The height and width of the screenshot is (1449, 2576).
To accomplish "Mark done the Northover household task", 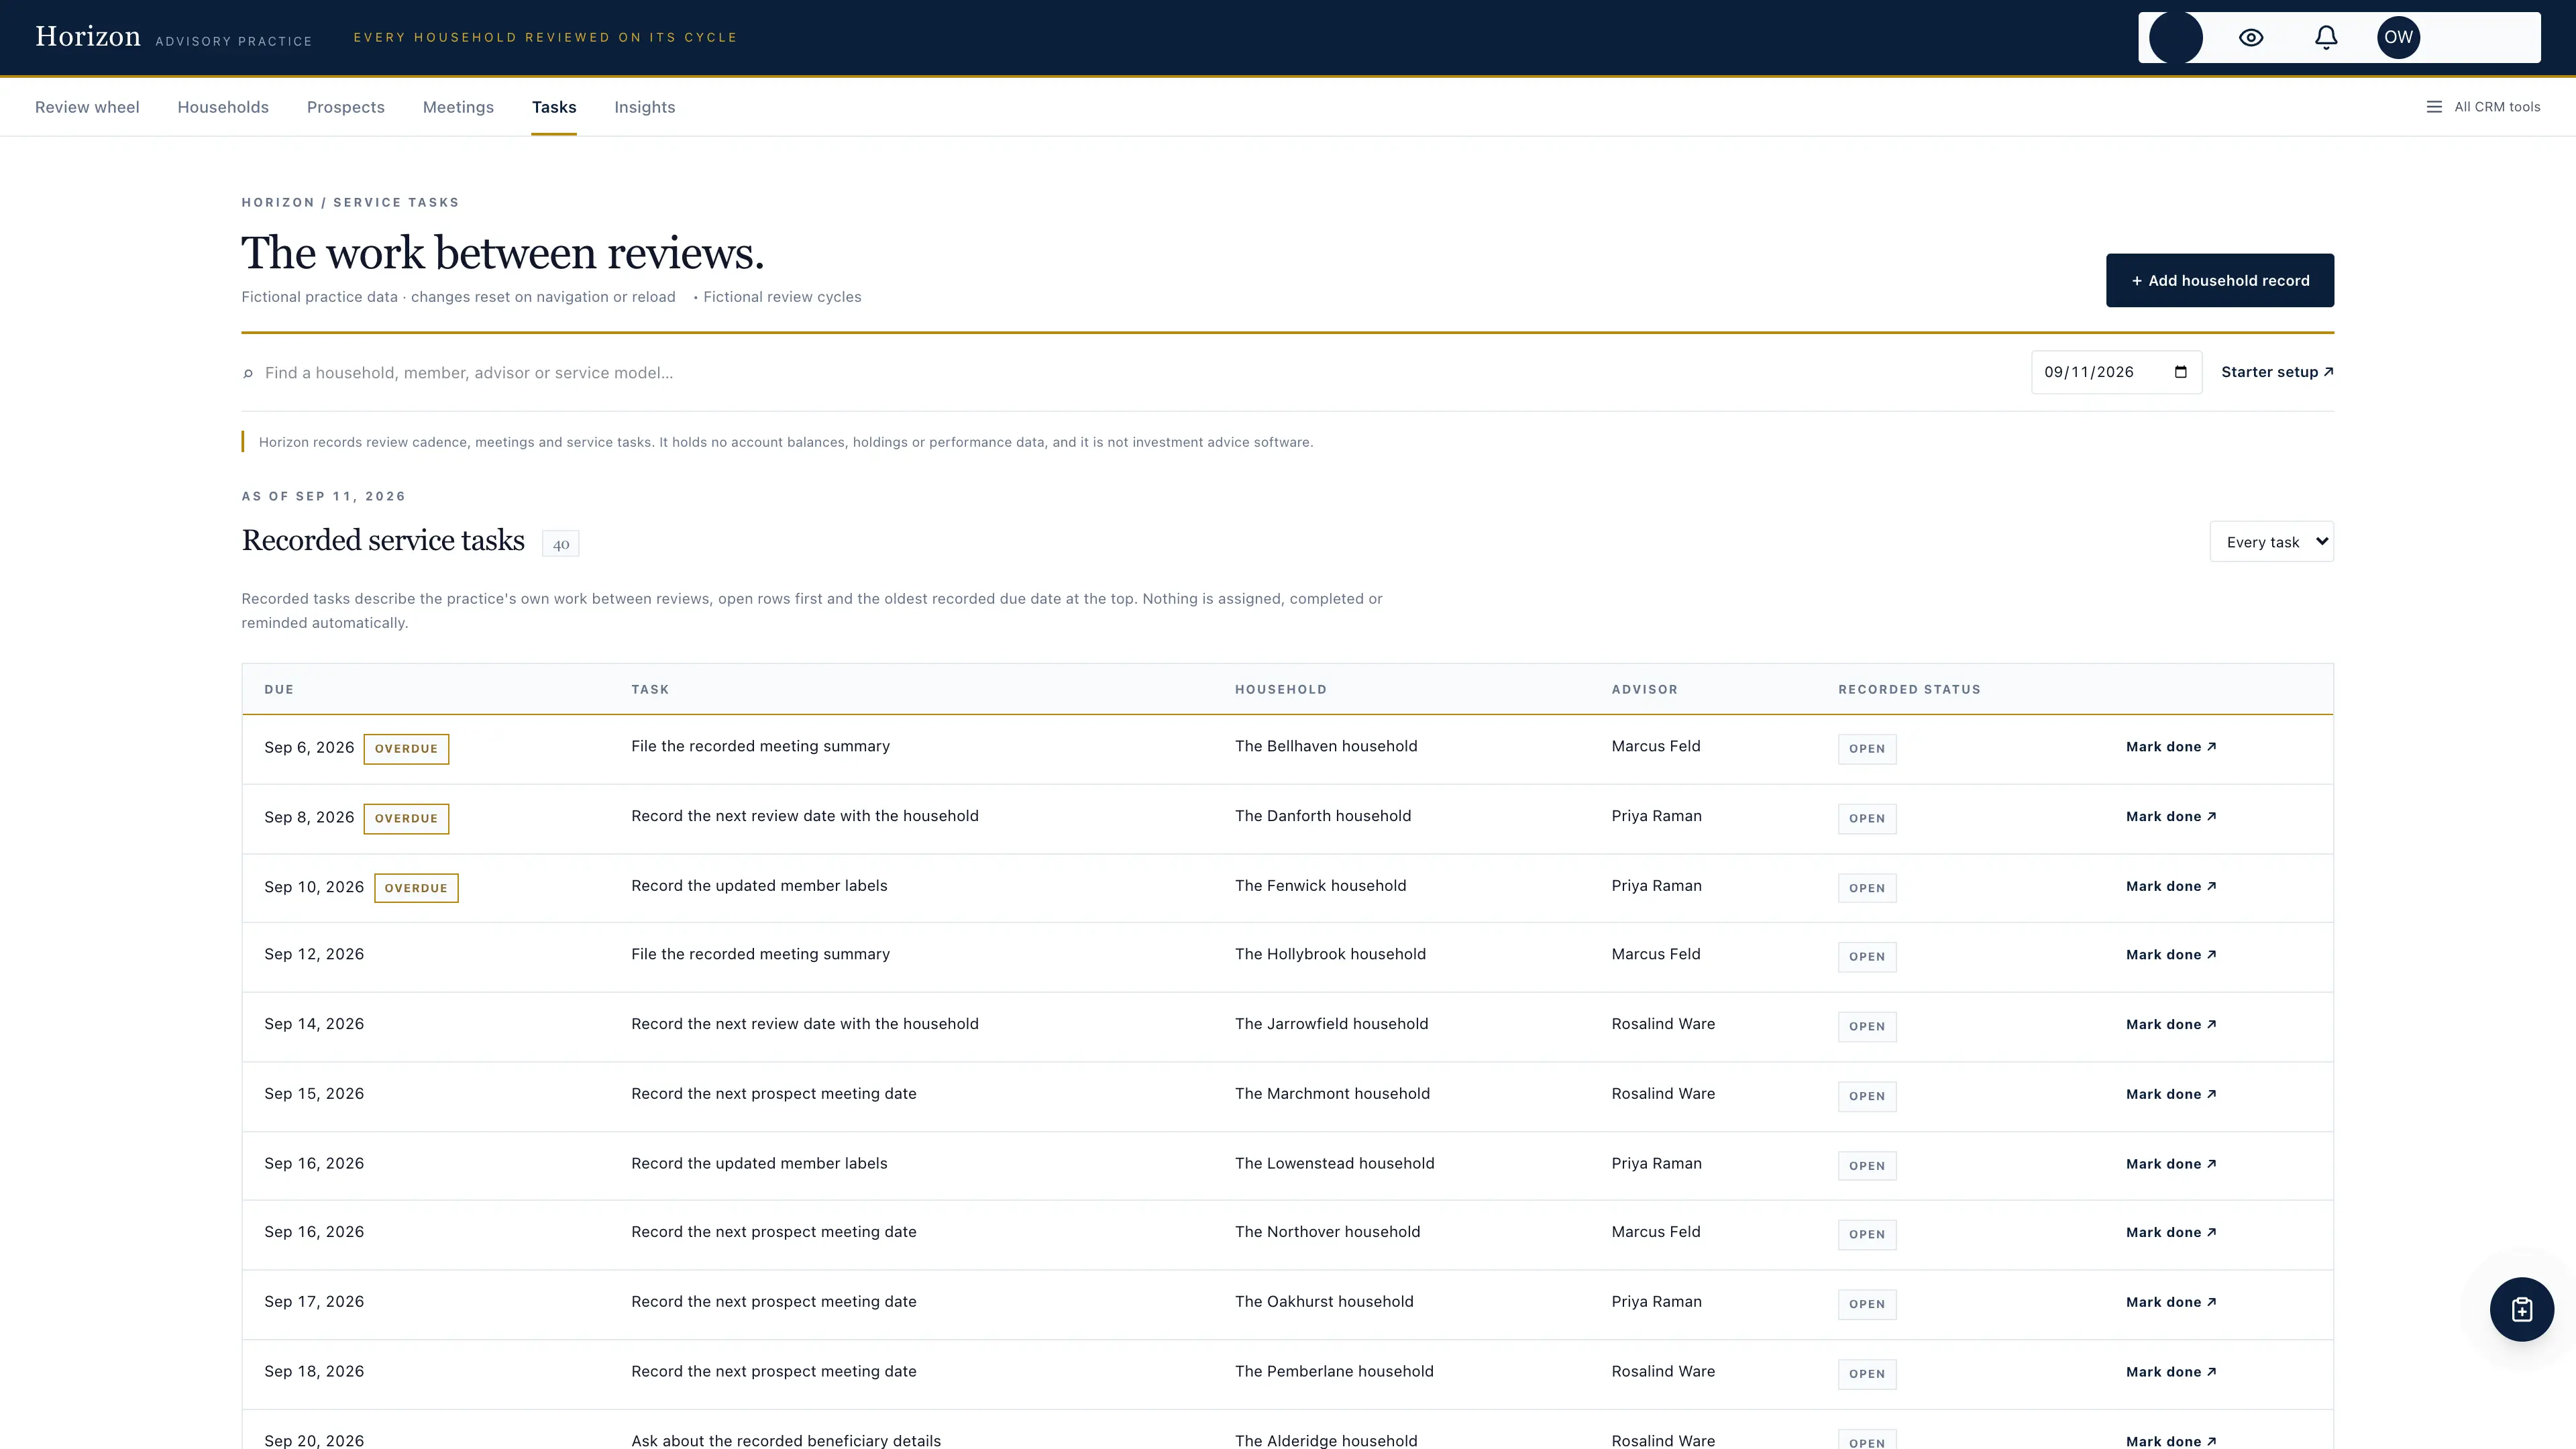I will click(2171, 1232).
